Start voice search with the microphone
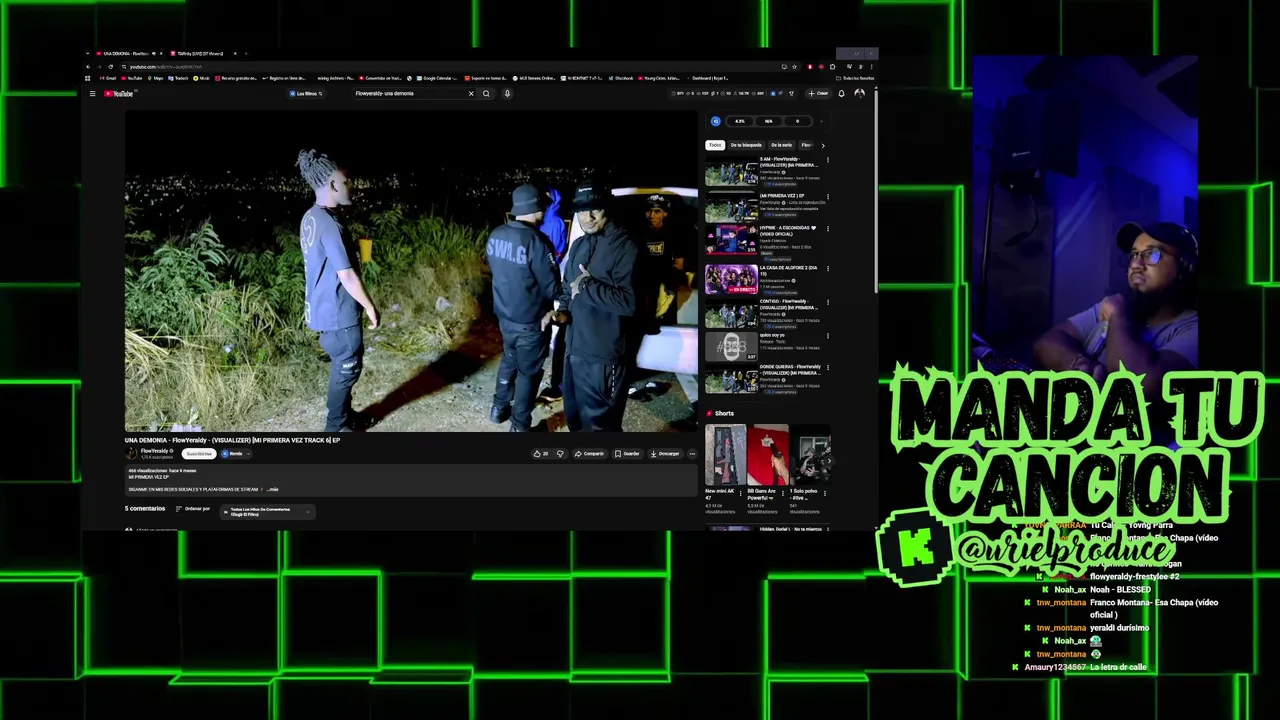This screenshot has width=1280, height=720. (x=507, y=93)
